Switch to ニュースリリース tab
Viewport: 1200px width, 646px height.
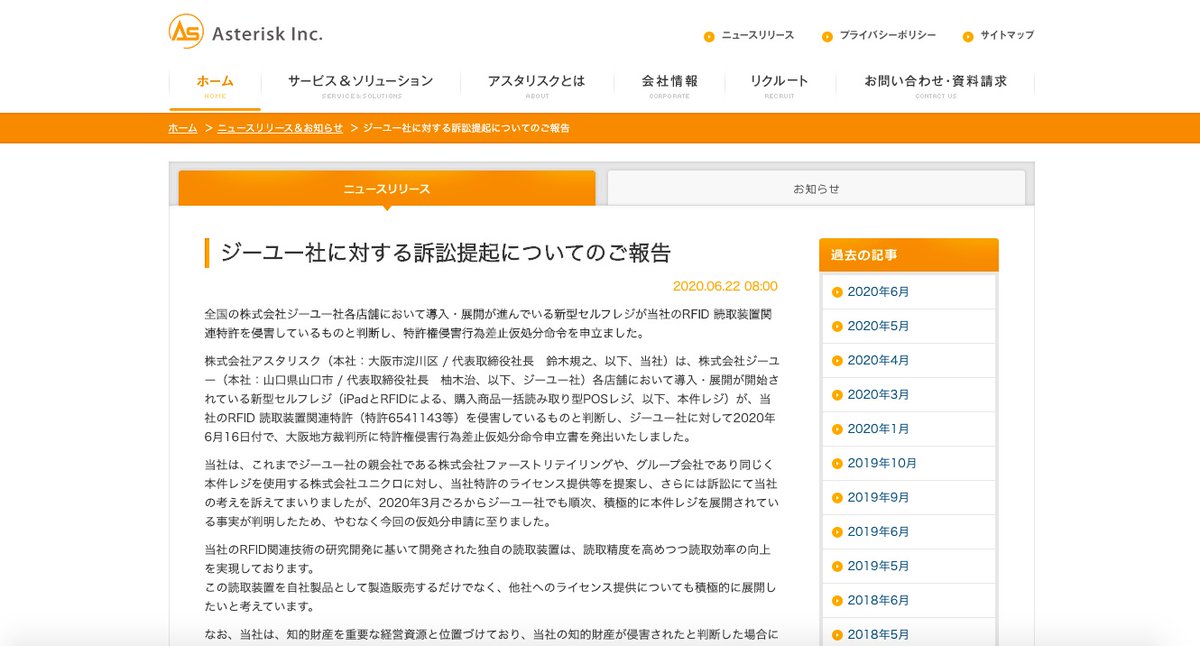point(387,188)
